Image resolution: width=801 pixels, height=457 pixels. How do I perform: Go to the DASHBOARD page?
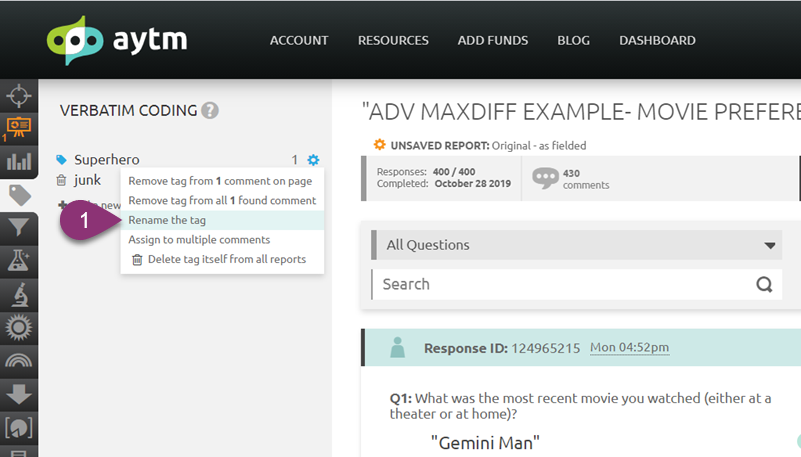(x=657, y=41)
